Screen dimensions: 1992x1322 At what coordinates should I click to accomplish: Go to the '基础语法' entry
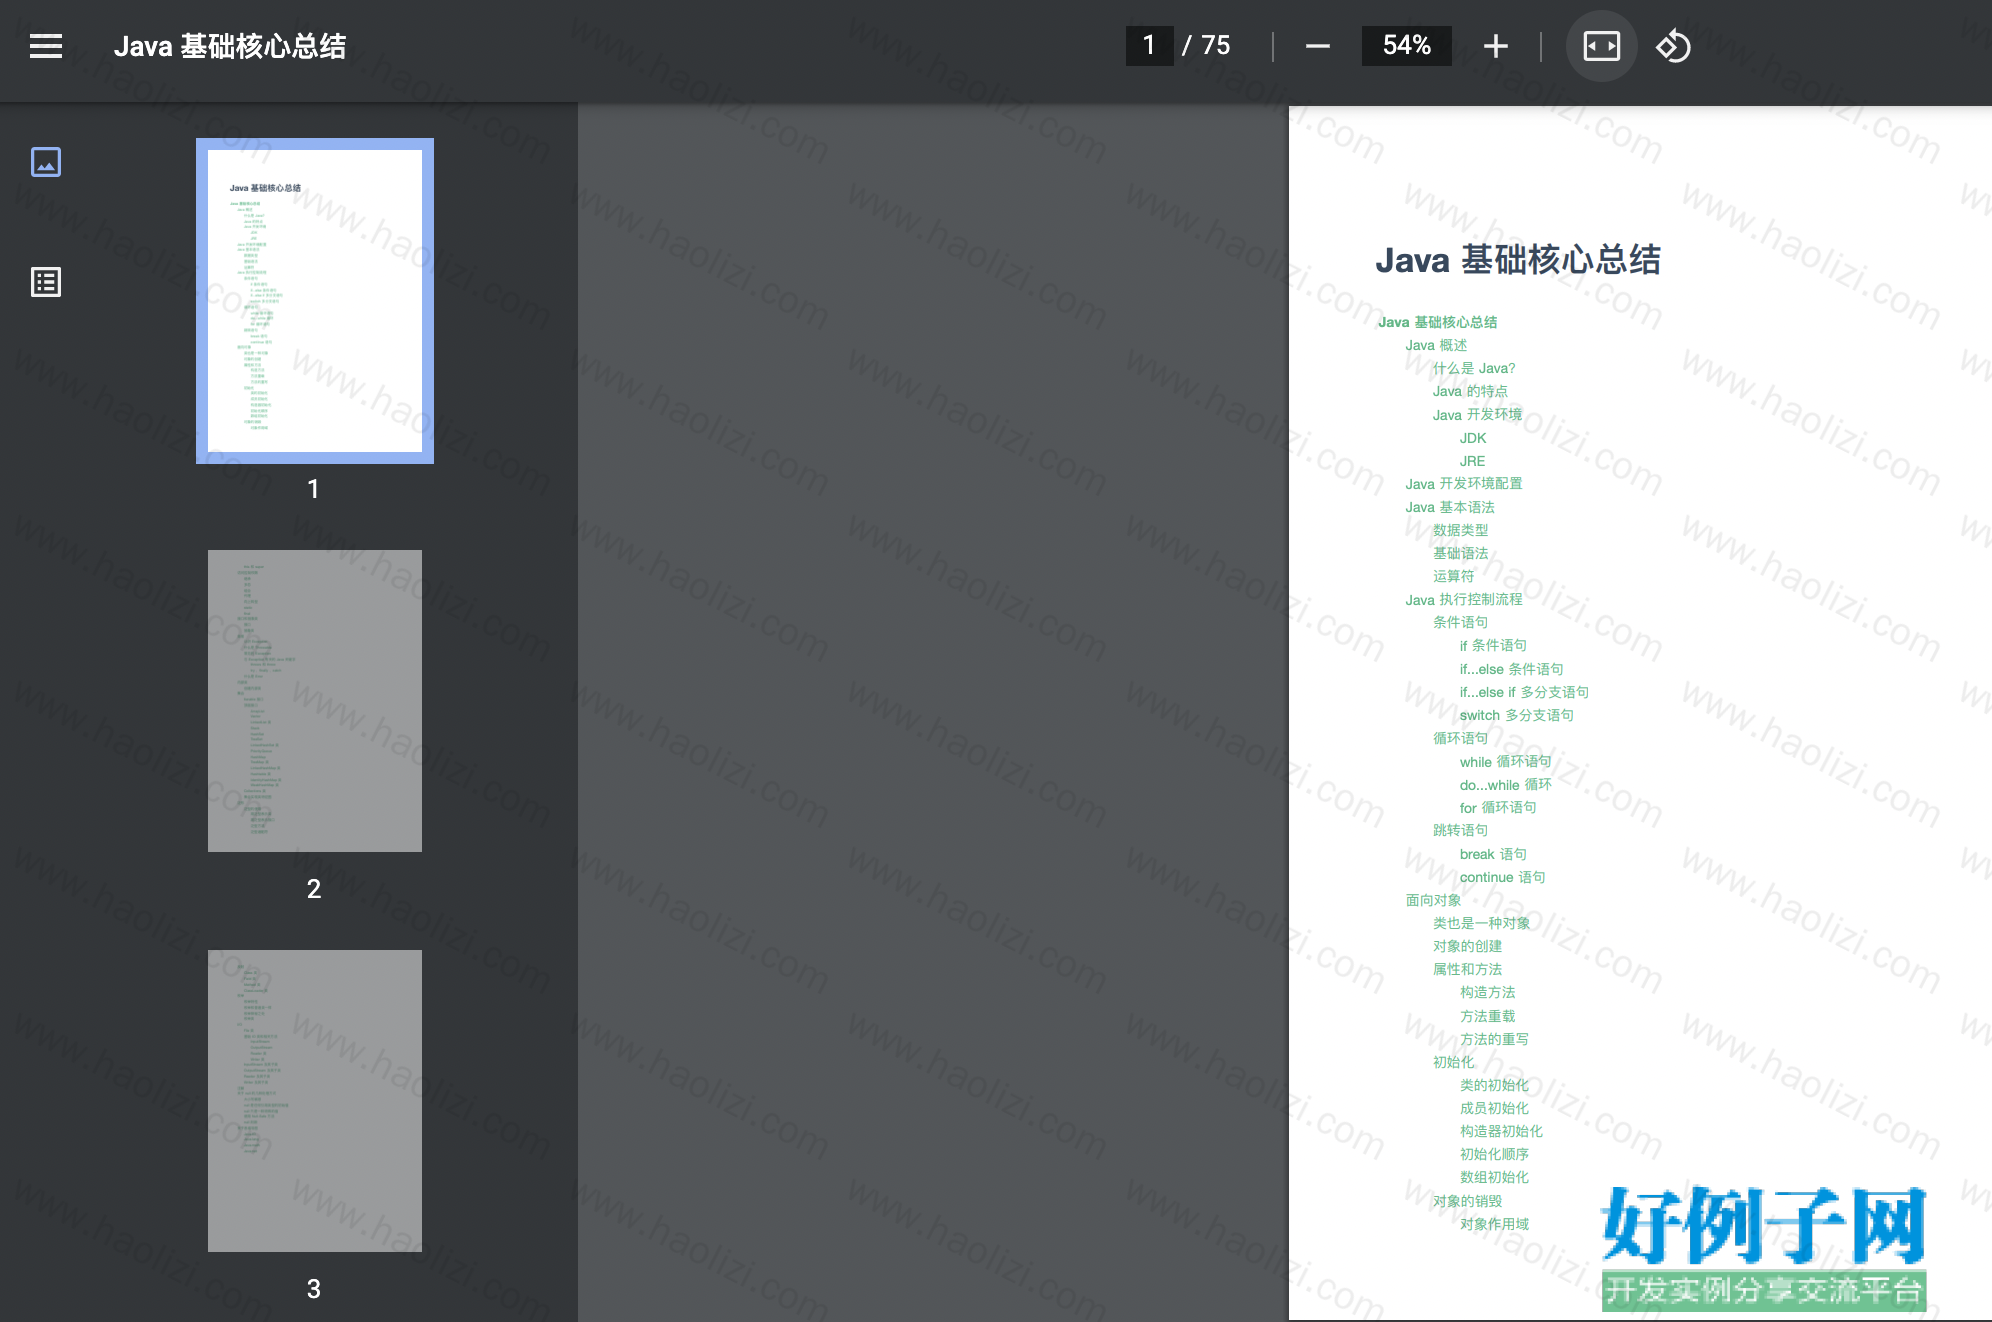coord(1460,553)
